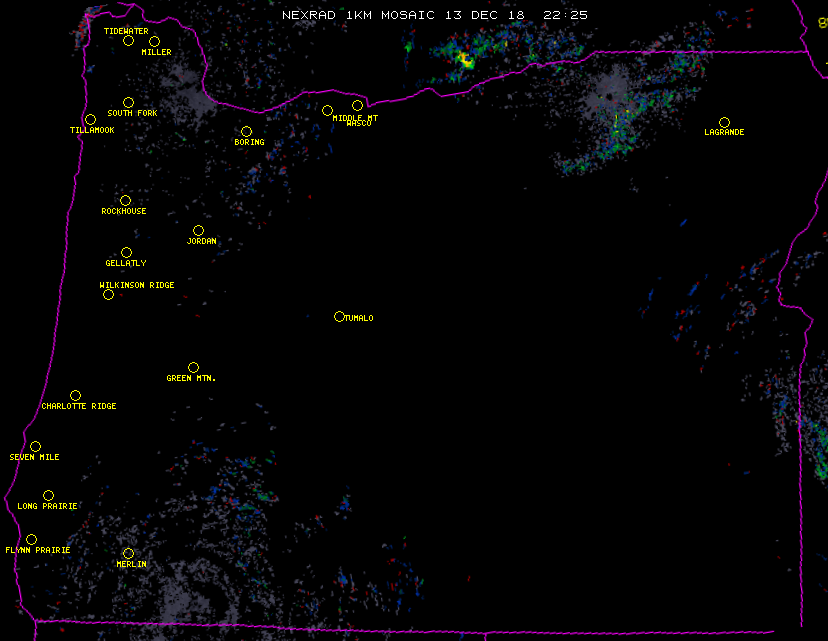
Task: Click the Boring station circle
Action: click(246, 131)
